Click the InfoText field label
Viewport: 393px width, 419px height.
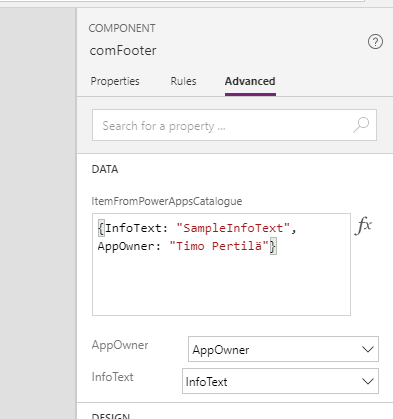[x=113, y=377]
